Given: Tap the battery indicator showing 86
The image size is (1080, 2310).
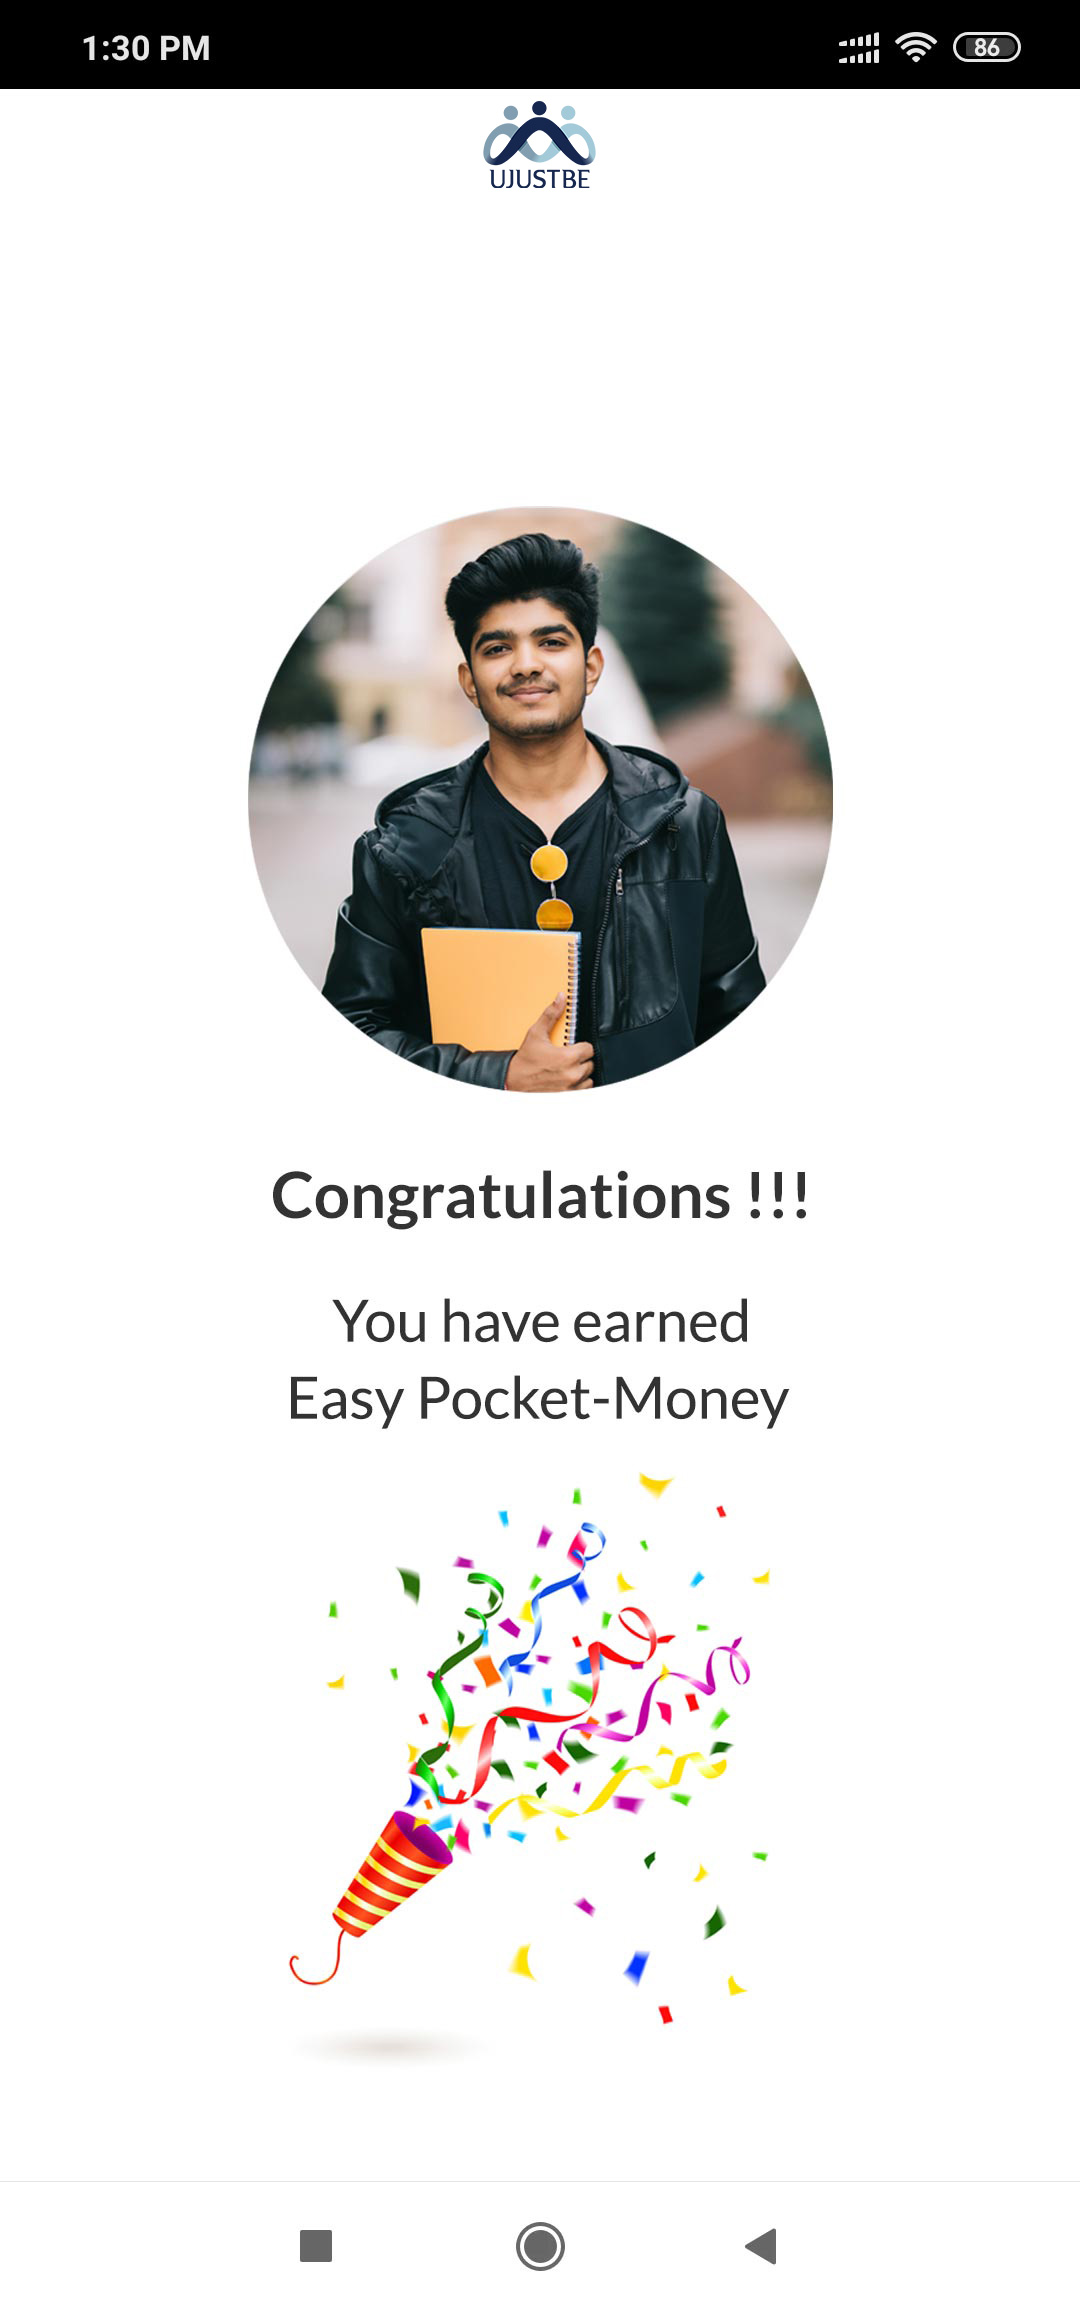Looking at the screenshot, I should pos(987,47).
